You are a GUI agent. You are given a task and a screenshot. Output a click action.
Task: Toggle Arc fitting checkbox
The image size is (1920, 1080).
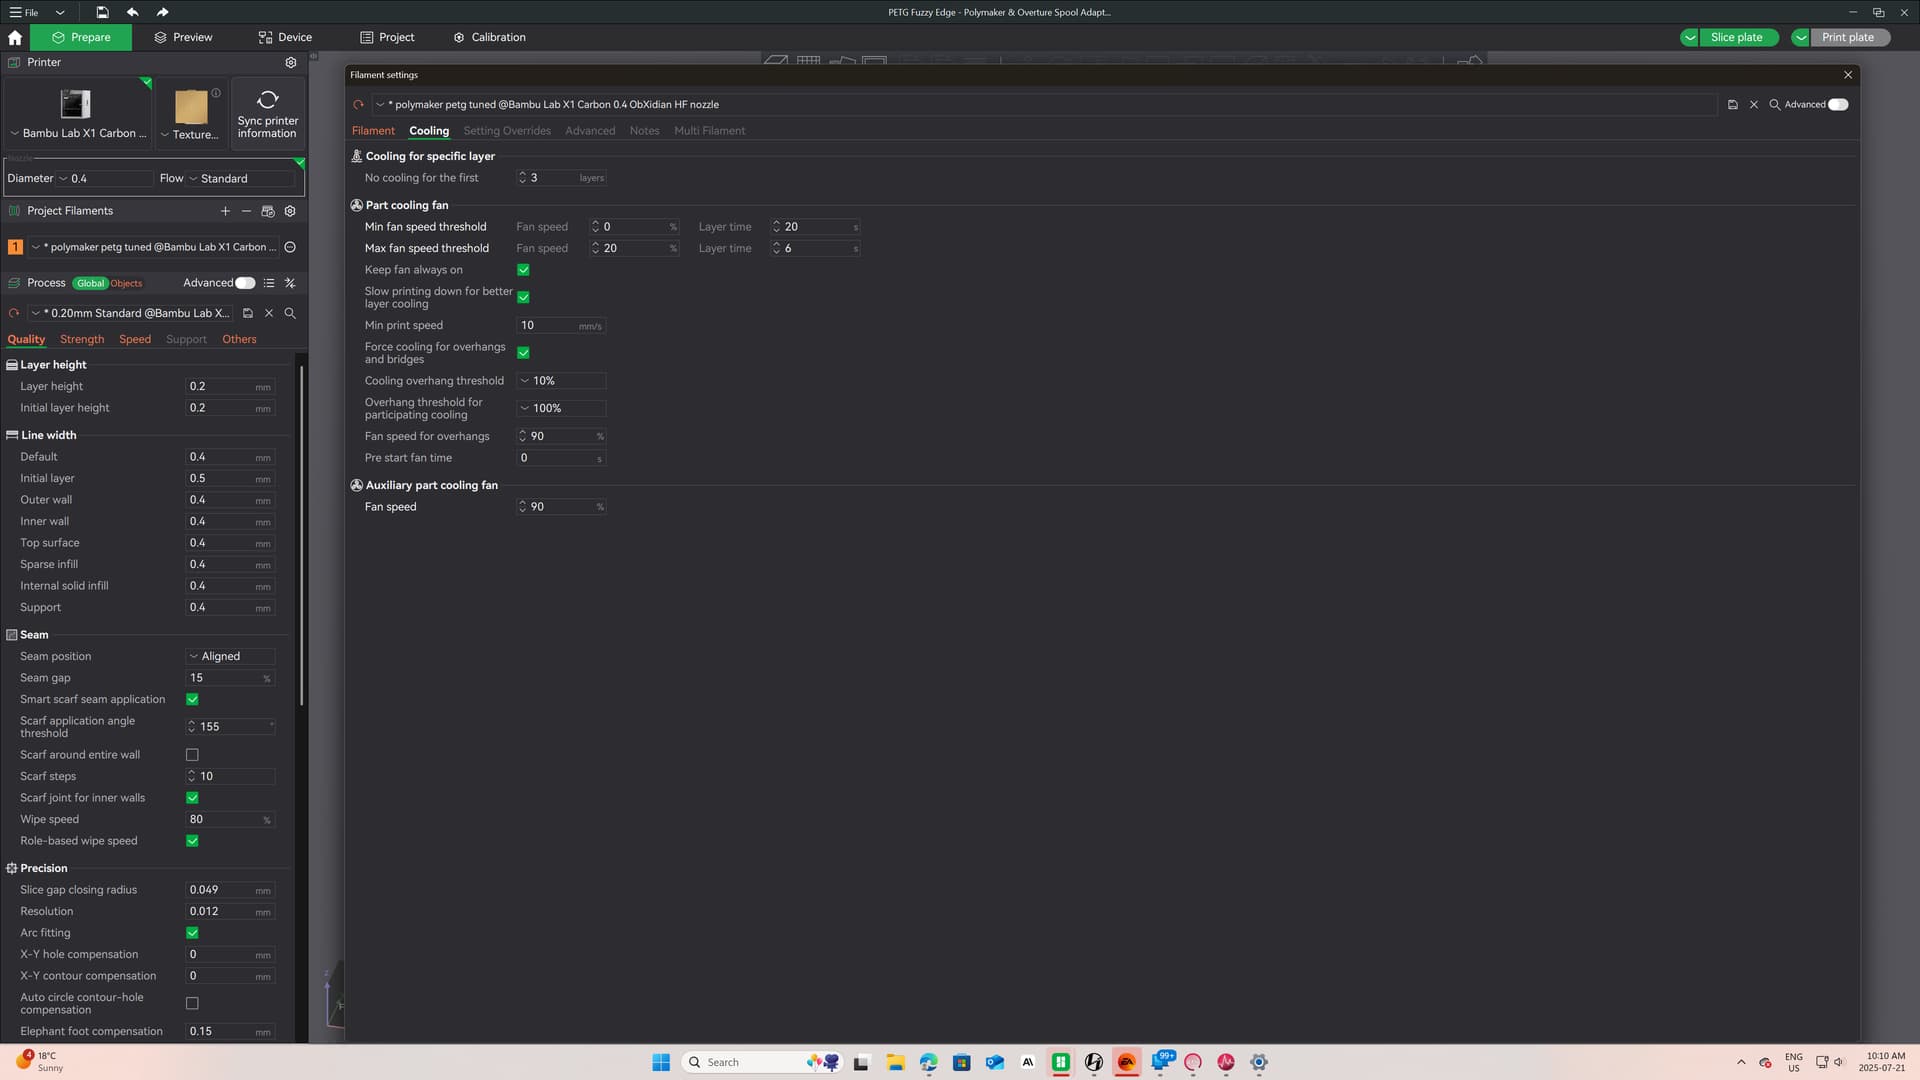(192, 933)
